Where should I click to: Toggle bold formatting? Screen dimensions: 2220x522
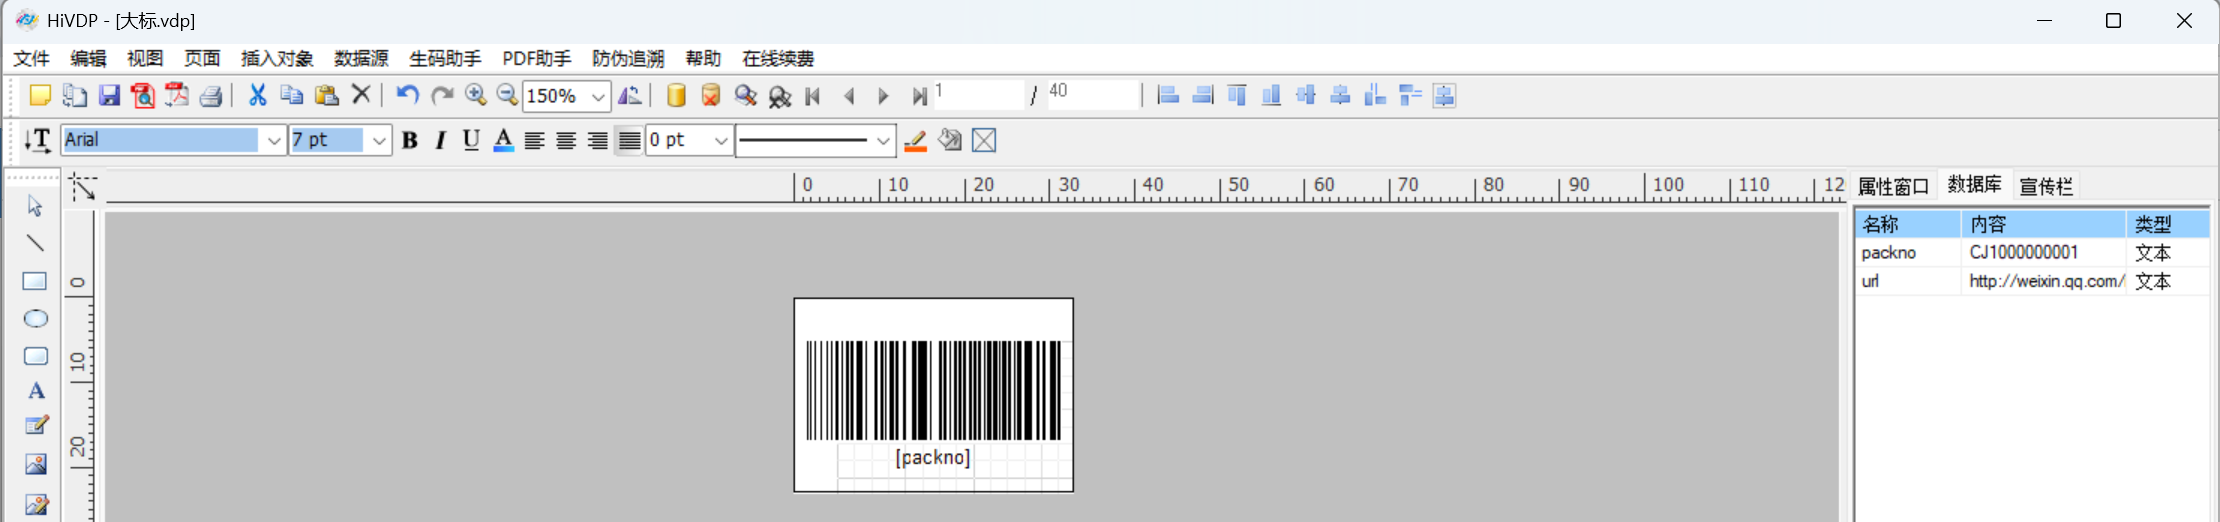pyautogui.click(x=409, y=140)
